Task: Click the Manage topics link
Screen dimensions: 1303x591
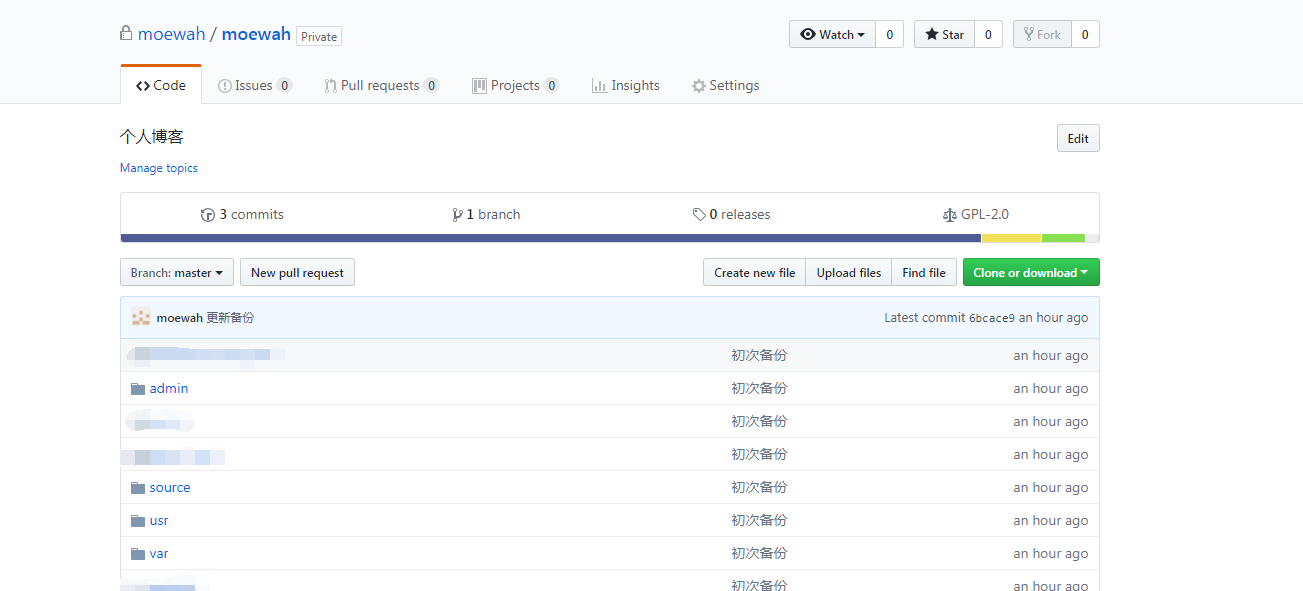Action: [159, 168]
